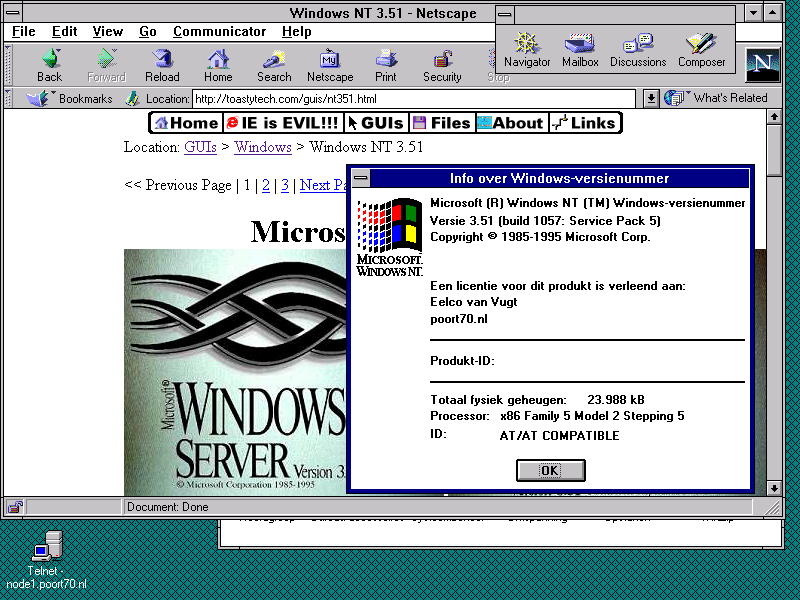This screenshot has width=800, height=600.
Task: Expand the location URL history dropdown
Action: click(x=650, y=99)
